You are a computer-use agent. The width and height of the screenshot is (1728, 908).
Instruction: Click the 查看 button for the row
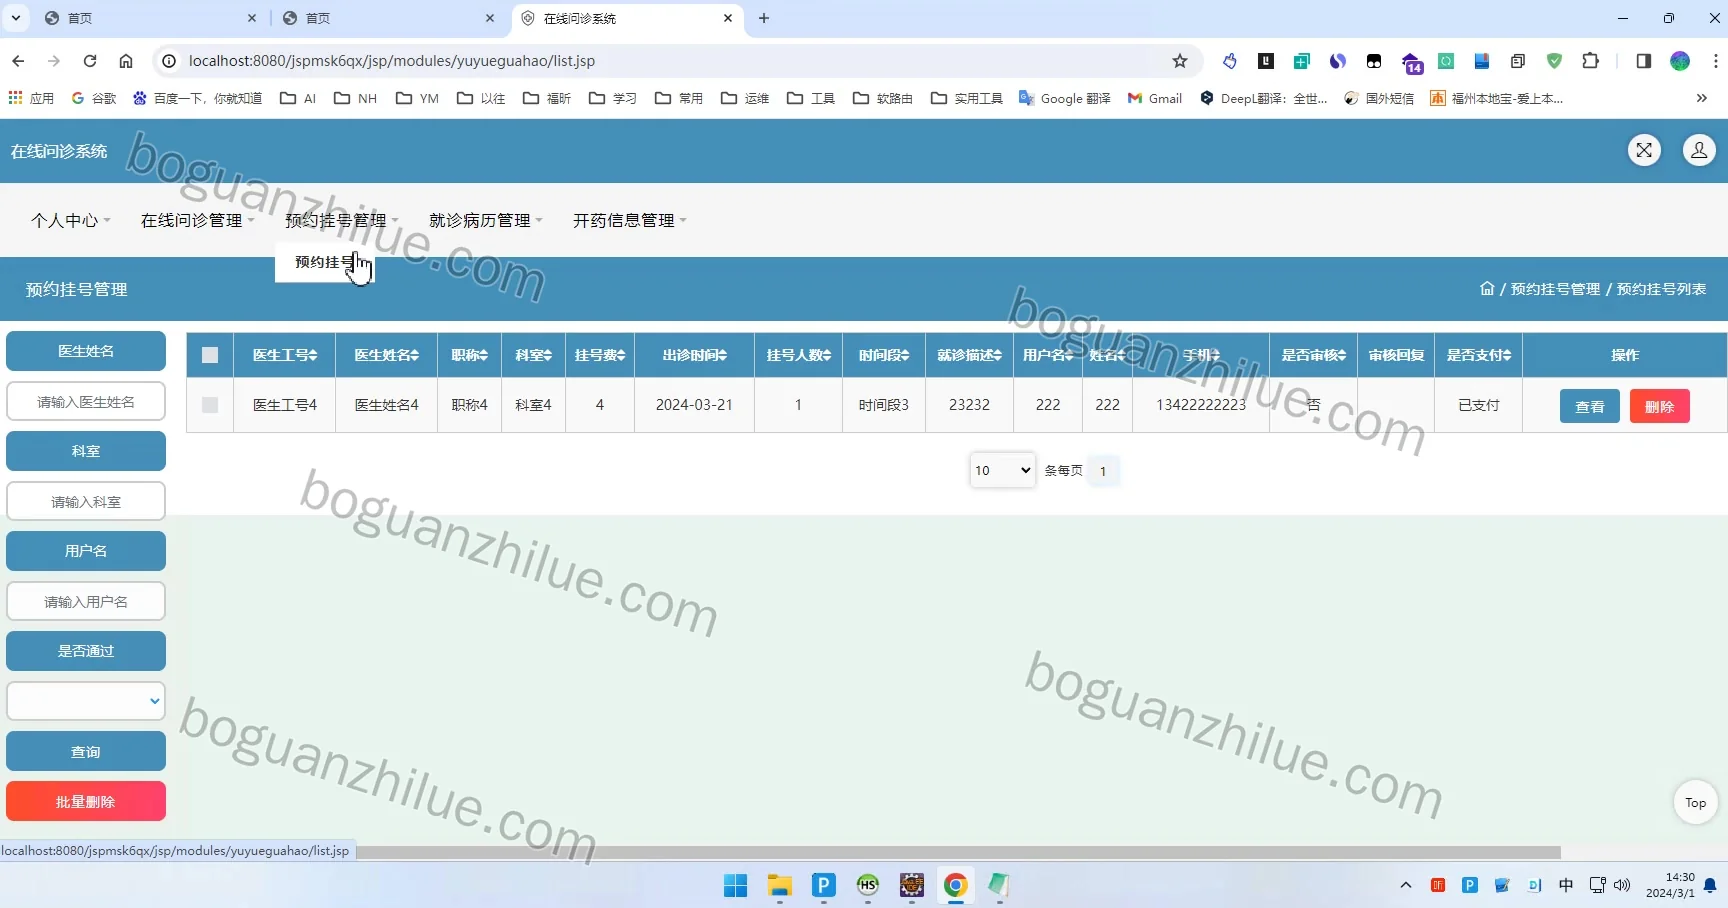pyautogui.click(x=1590, y=406)
